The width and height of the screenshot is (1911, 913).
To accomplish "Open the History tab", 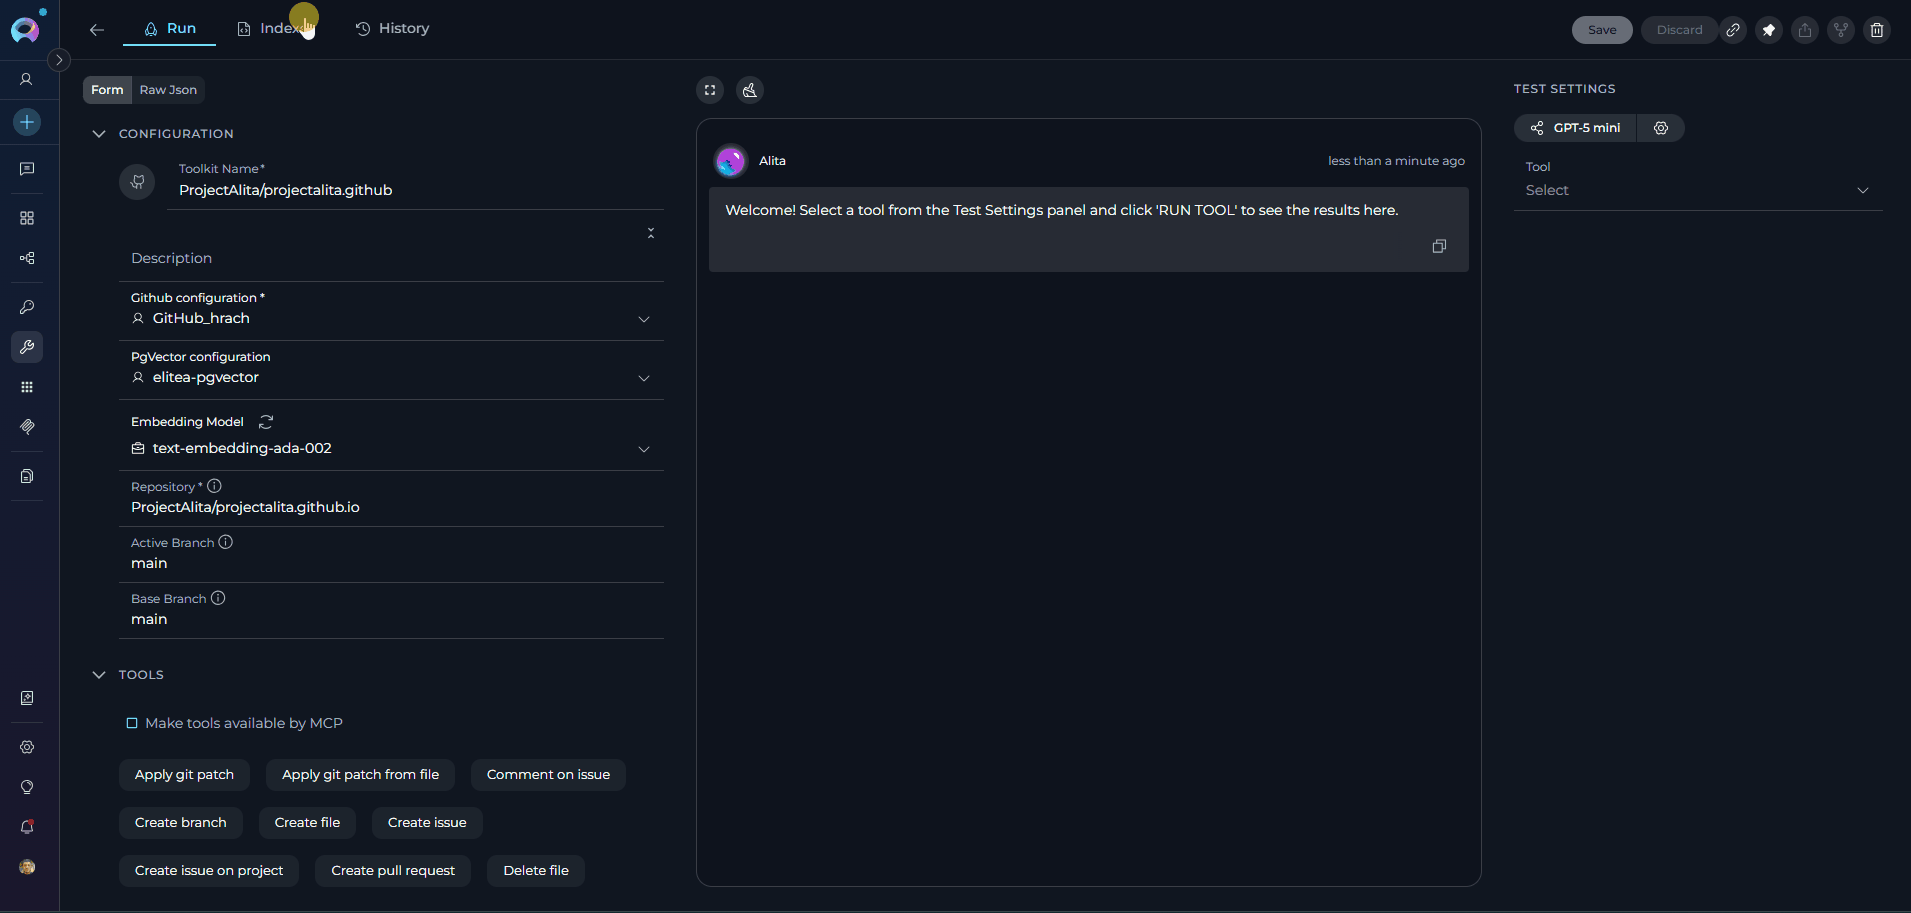I will coord(392,29).
